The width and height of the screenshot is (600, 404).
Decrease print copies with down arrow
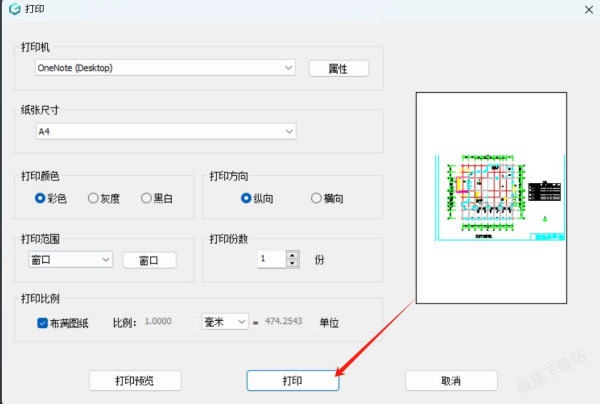pyautogui.click(x=292, y=263)
